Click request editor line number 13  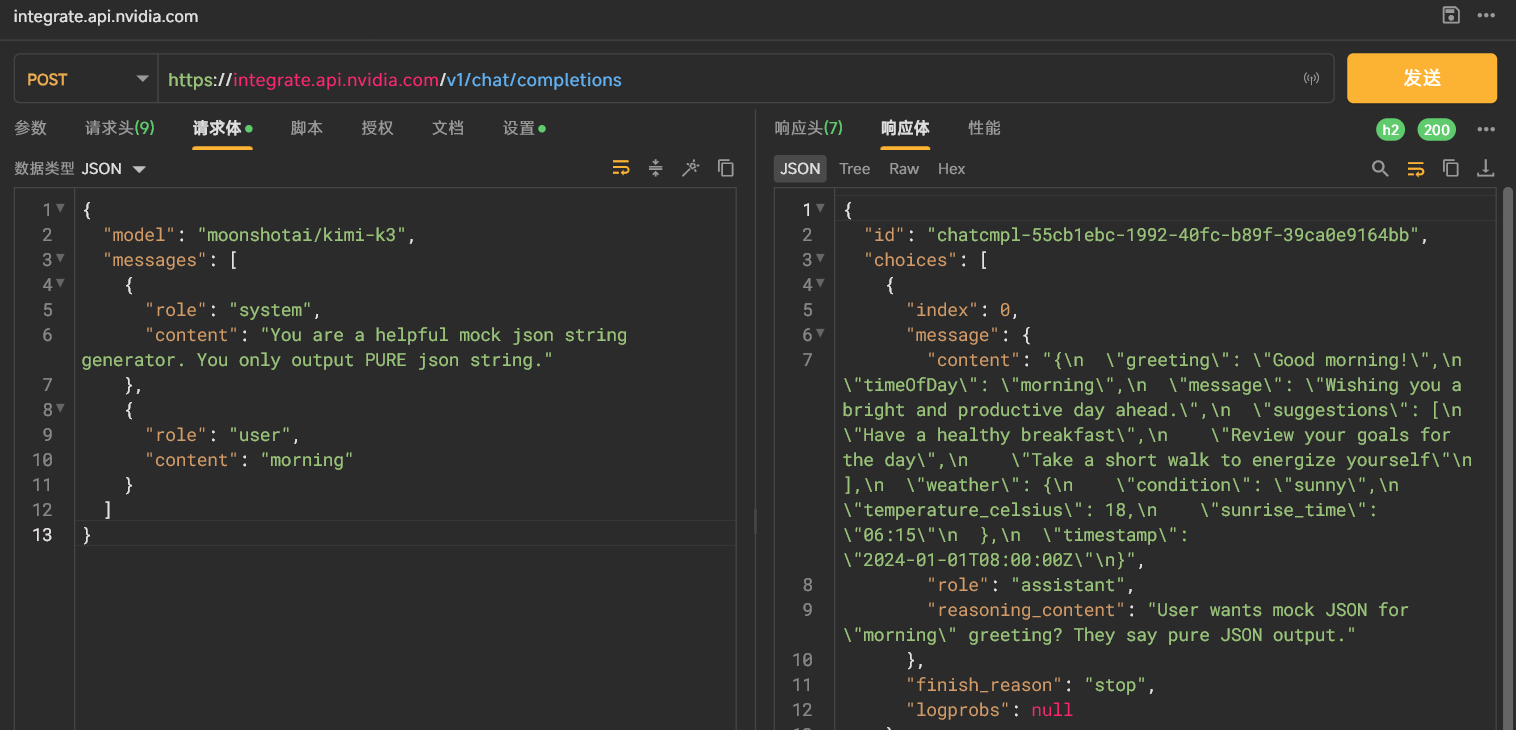[42, 535]
